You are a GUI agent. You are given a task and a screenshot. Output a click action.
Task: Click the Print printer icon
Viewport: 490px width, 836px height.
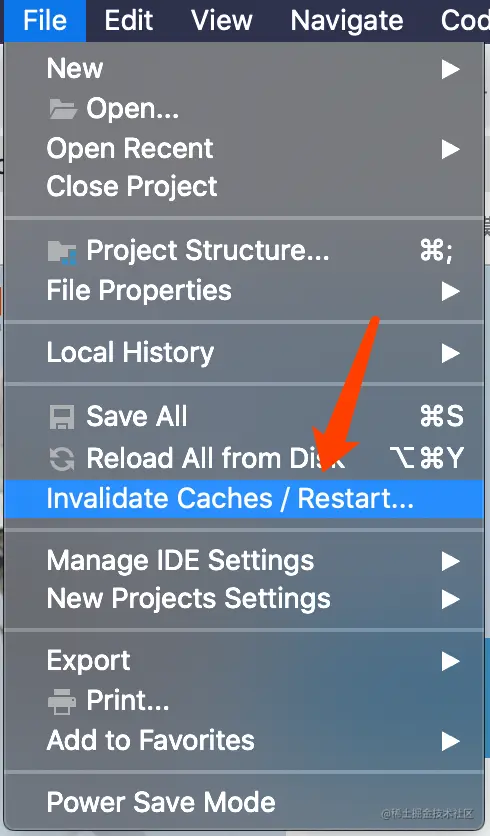62,701
